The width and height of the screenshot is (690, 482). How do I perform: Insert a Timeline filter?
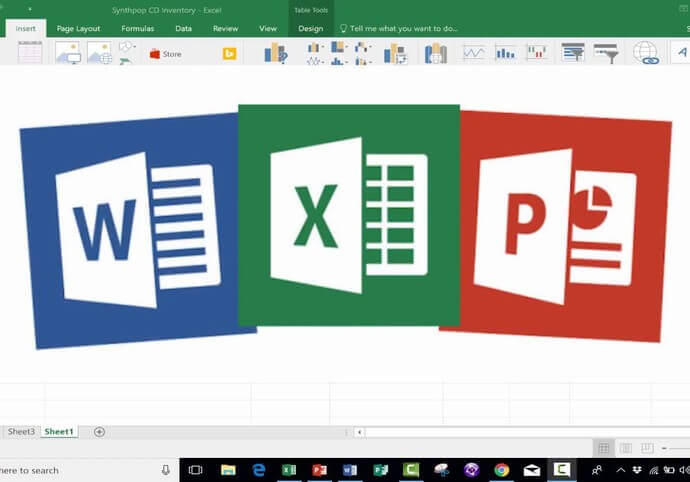click(606, 53)
